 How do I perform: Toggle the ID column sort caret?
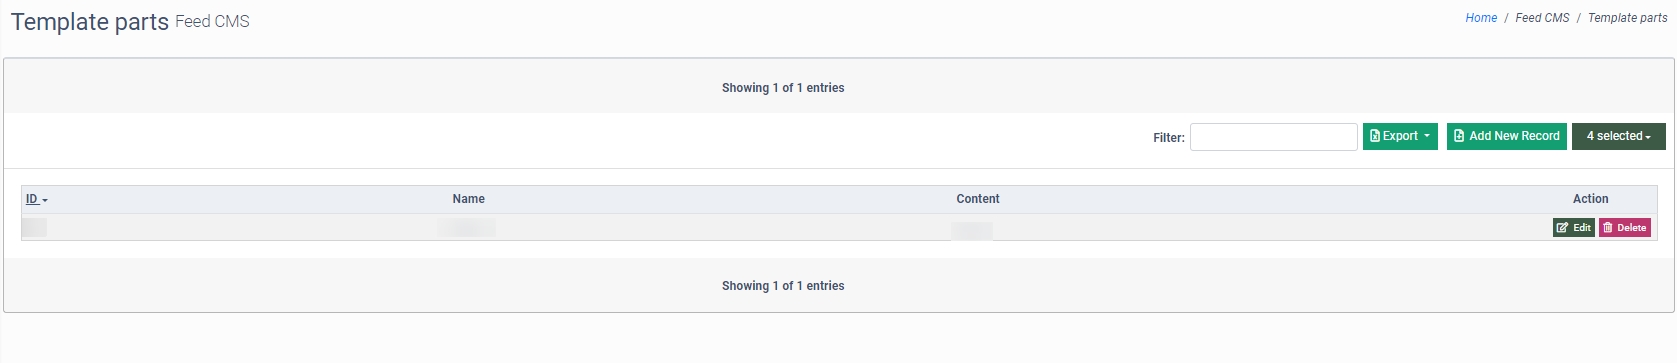[x=45, y=200]
